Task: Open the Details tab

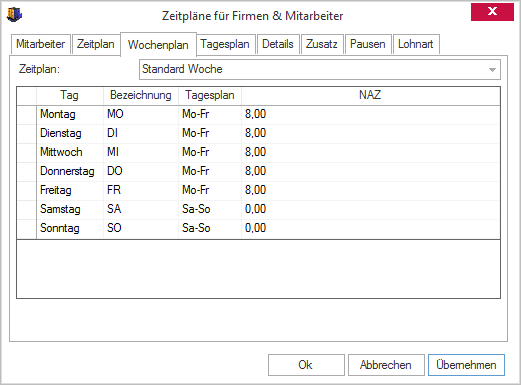Action: point(278,44)
